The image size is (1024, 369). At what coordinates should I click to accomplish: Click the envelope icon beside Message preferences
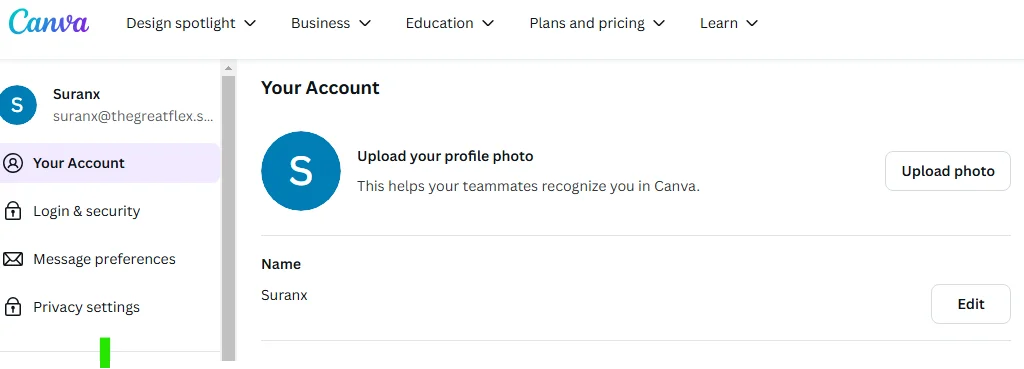point(12,259)
